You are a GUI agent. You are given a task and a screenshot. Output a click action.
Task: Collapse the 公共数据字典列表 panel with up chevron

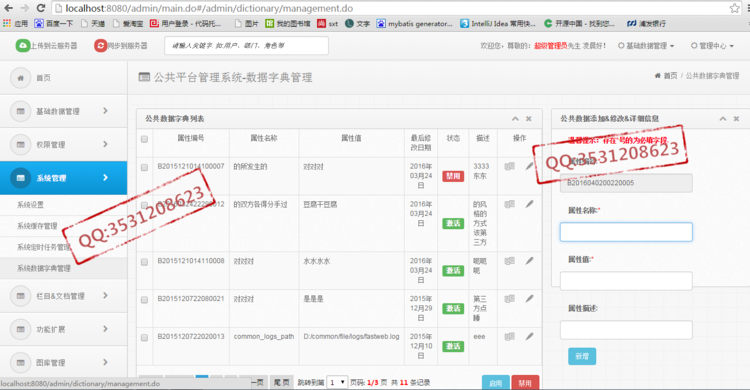click(515, 119)
